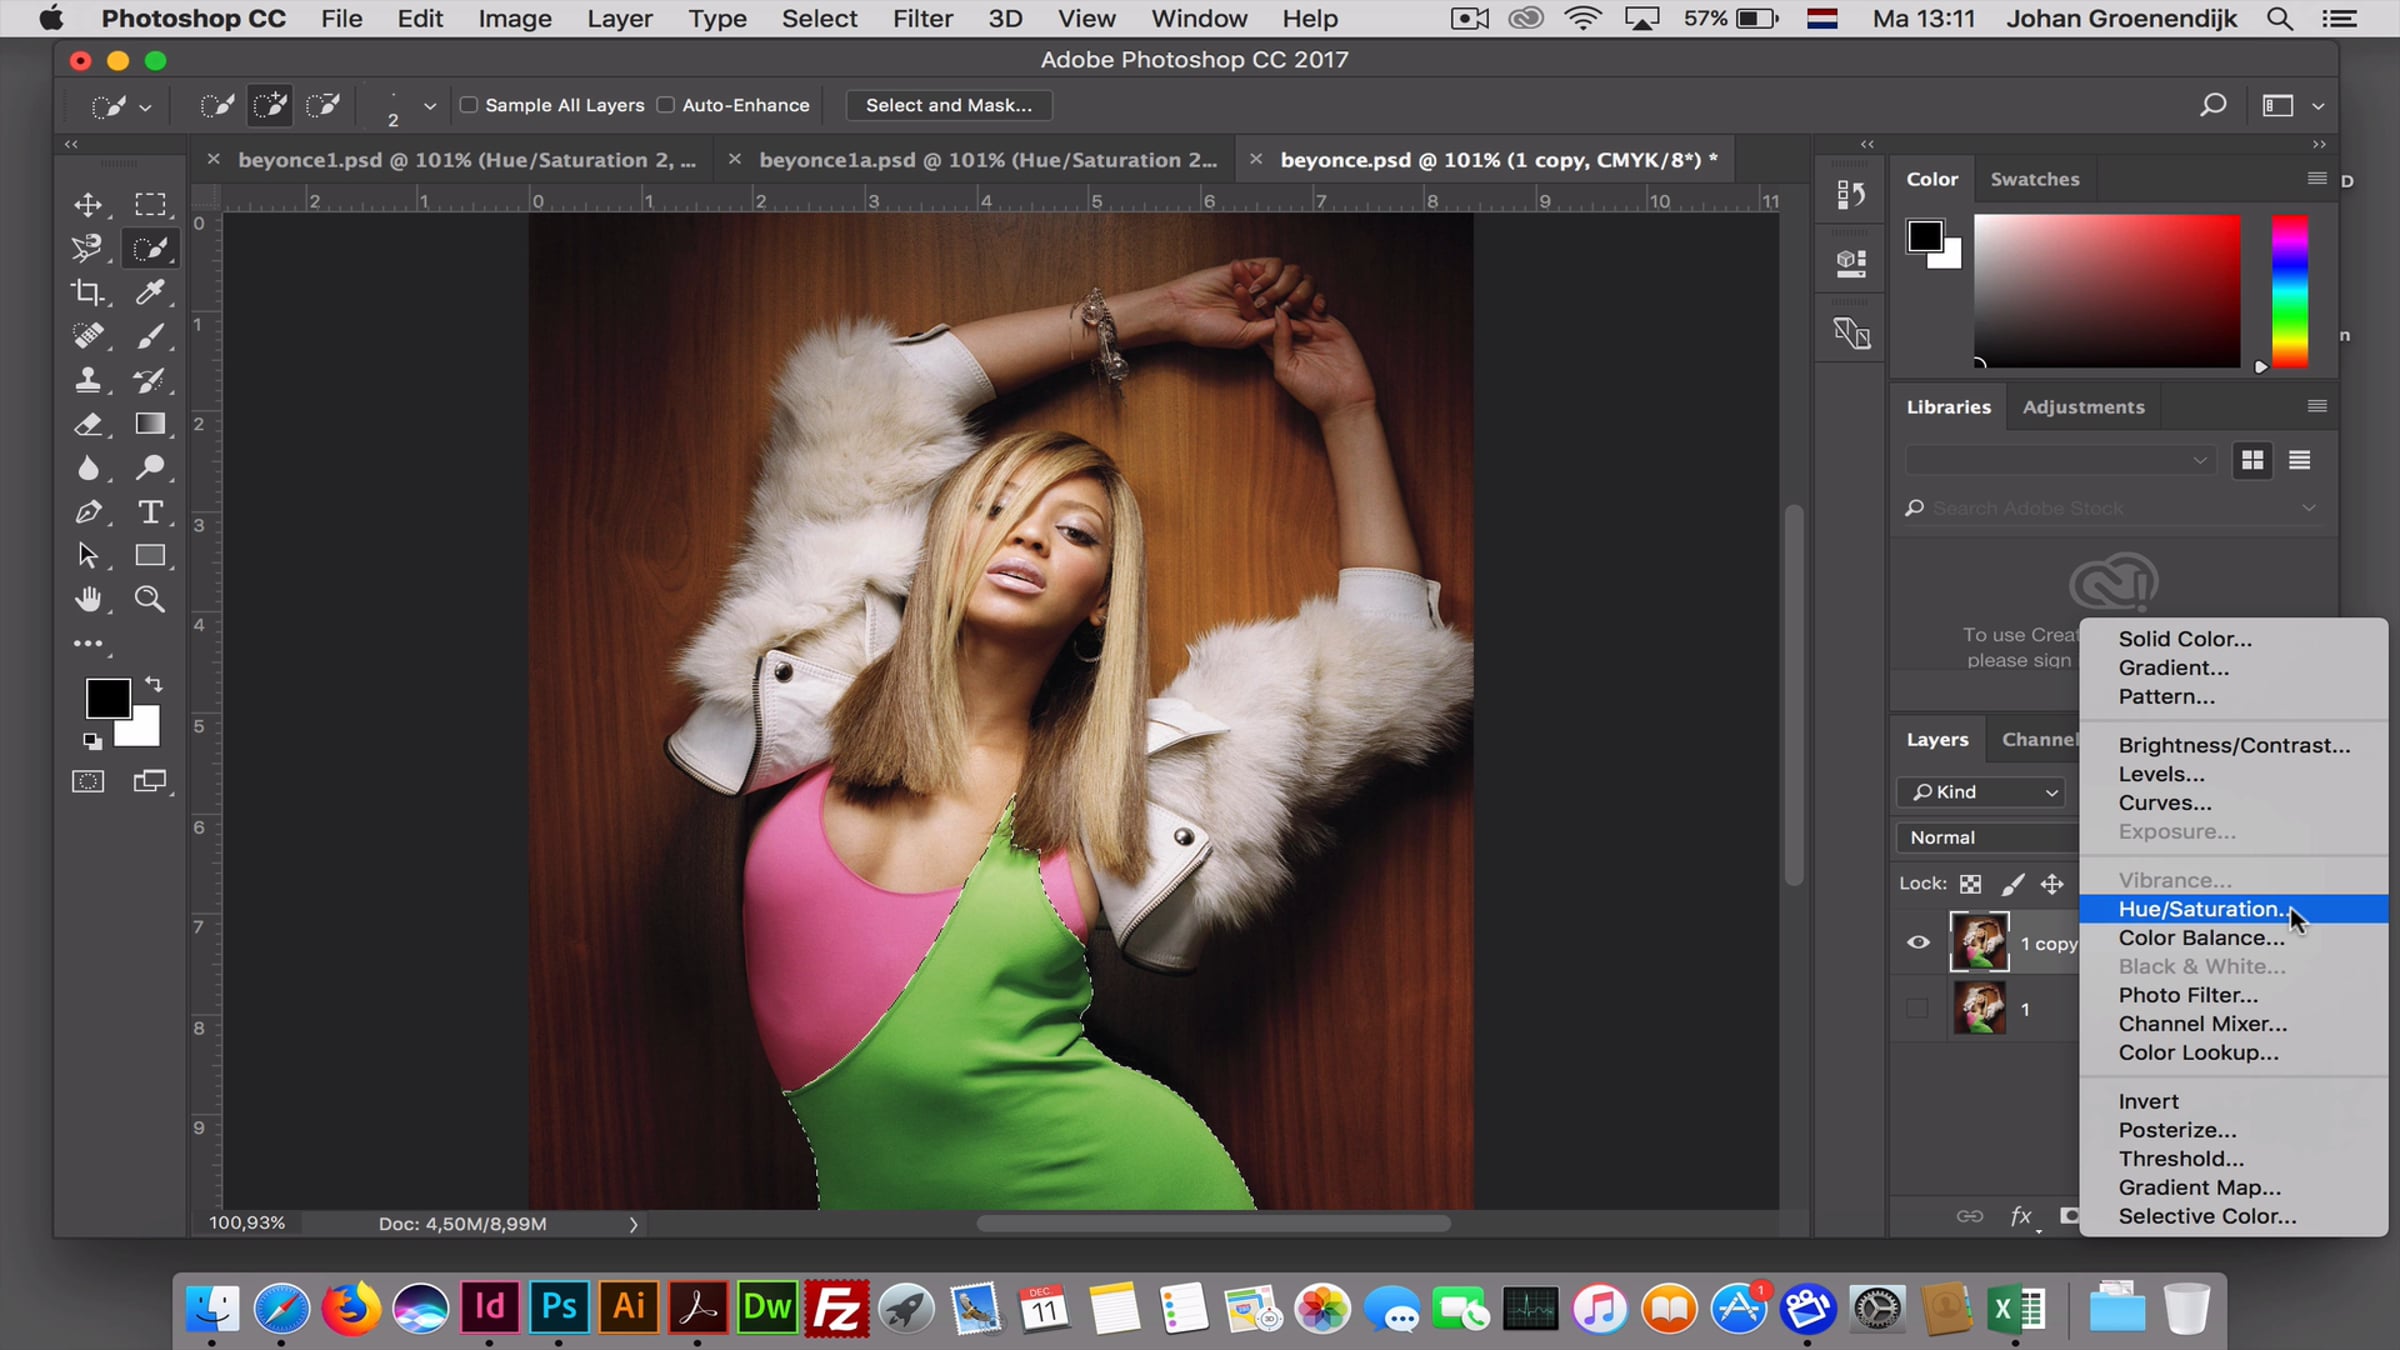2400x1350 pixels.
Task: Open the Filter menu
Action: [922, 18]
